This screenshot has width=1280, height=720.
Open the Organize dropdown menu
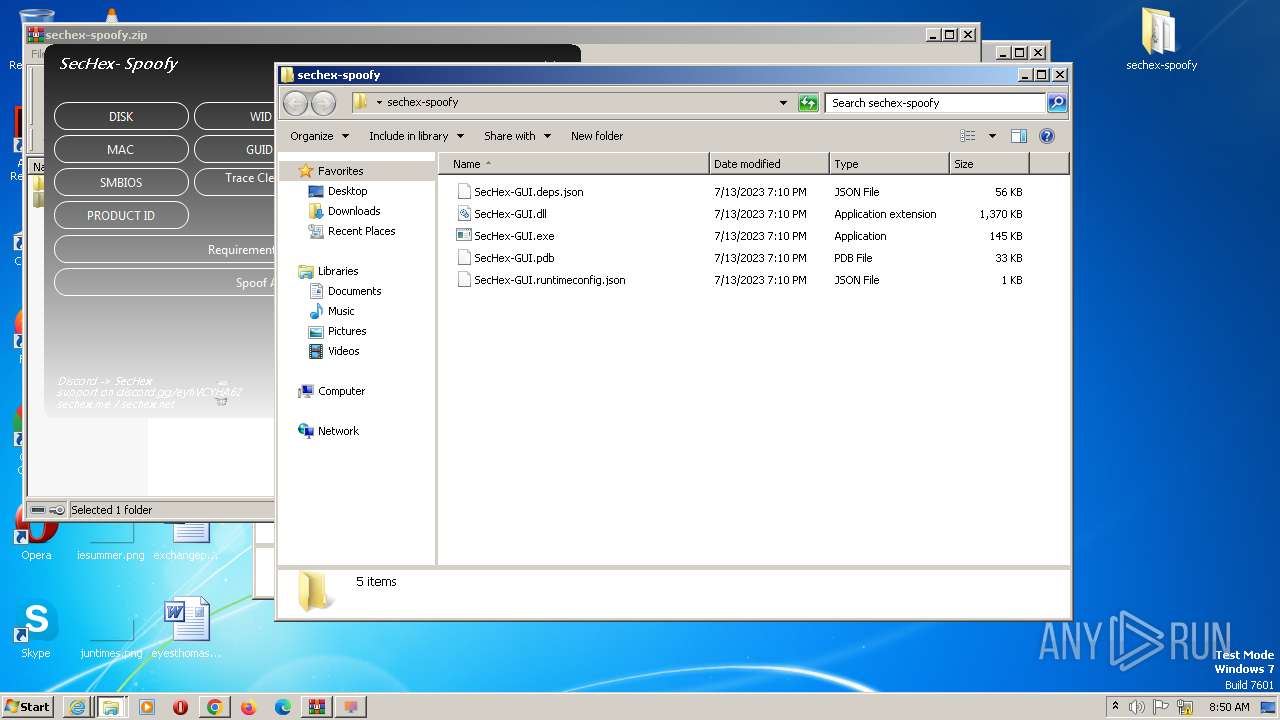pyautogui.click(x=319, y=136)
